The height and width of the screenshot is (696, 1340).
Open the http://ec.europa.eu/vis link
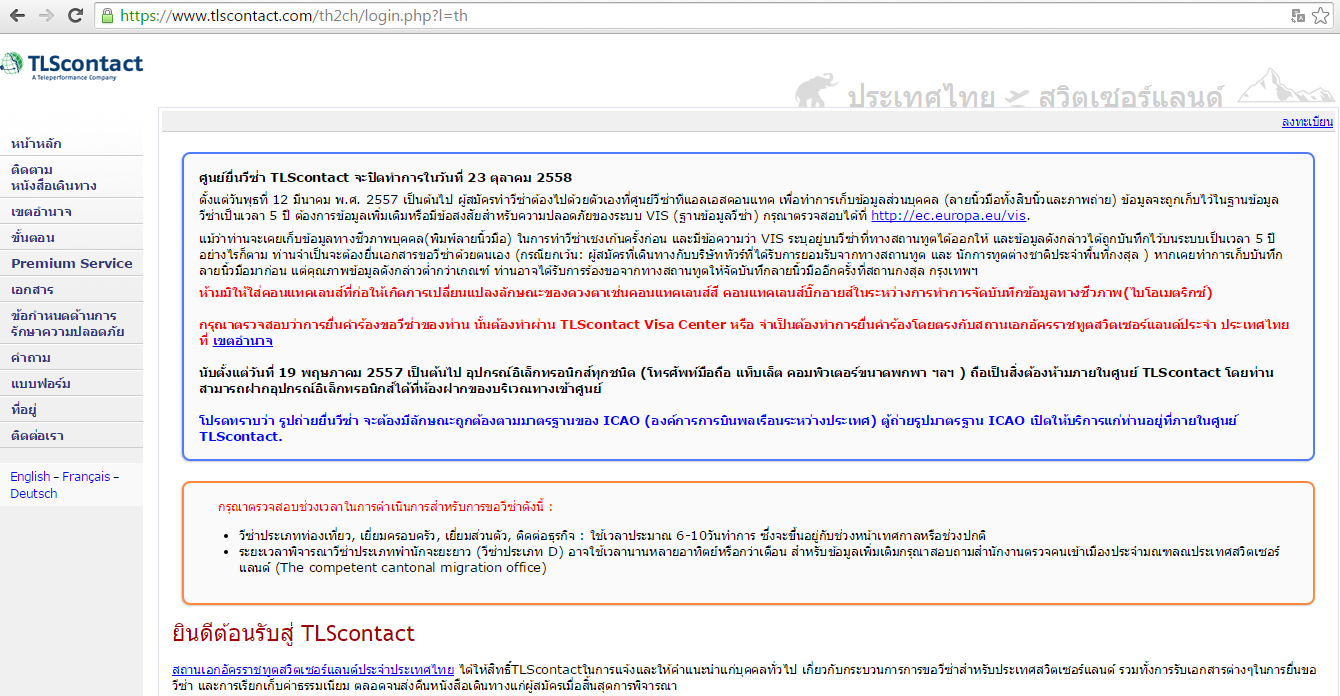[x=948, y=215]
